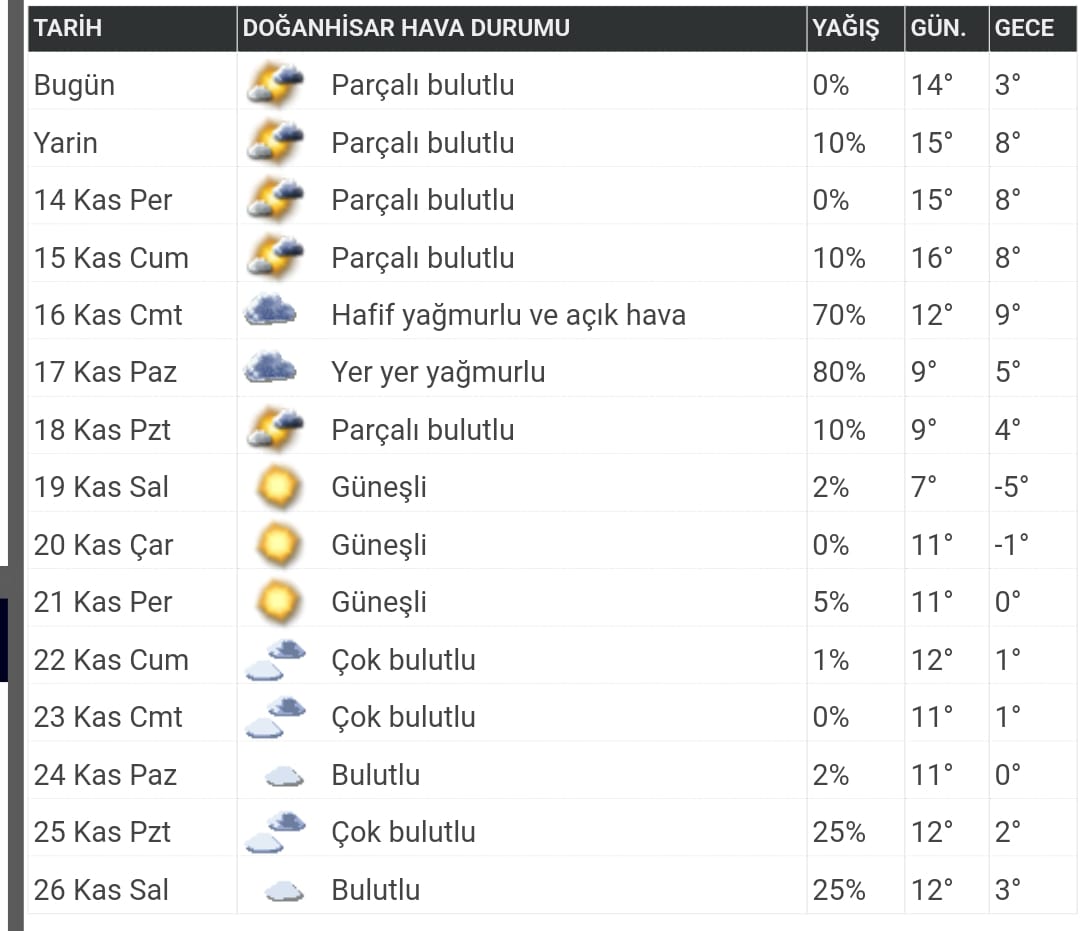The image size is (1080, 931).
Task: Click the sun icon for 21 Kas Per
Action: [x=278, y=602]
